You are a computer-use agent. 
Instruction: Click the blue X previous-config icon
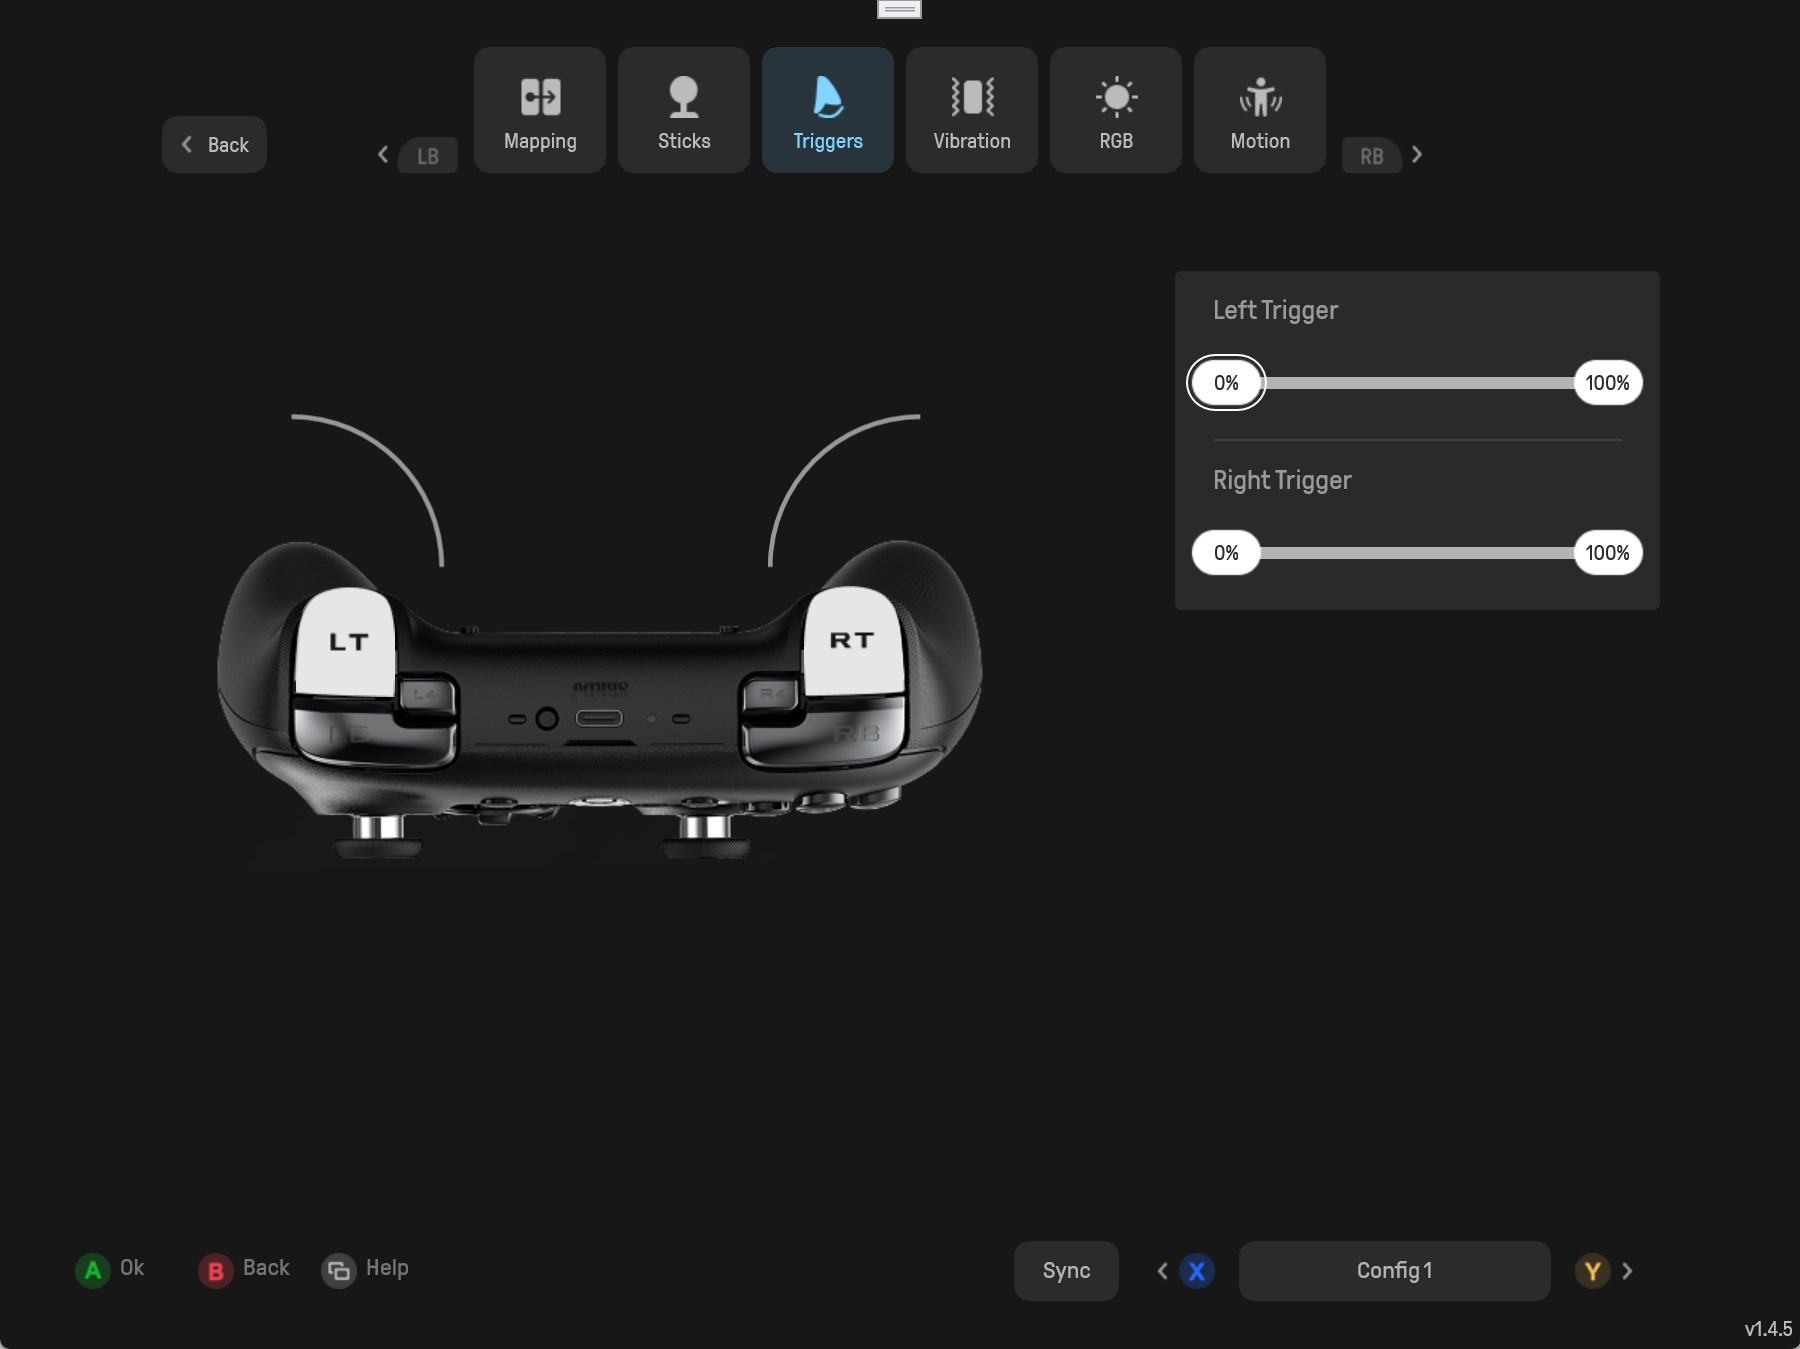[1197, 1271]
